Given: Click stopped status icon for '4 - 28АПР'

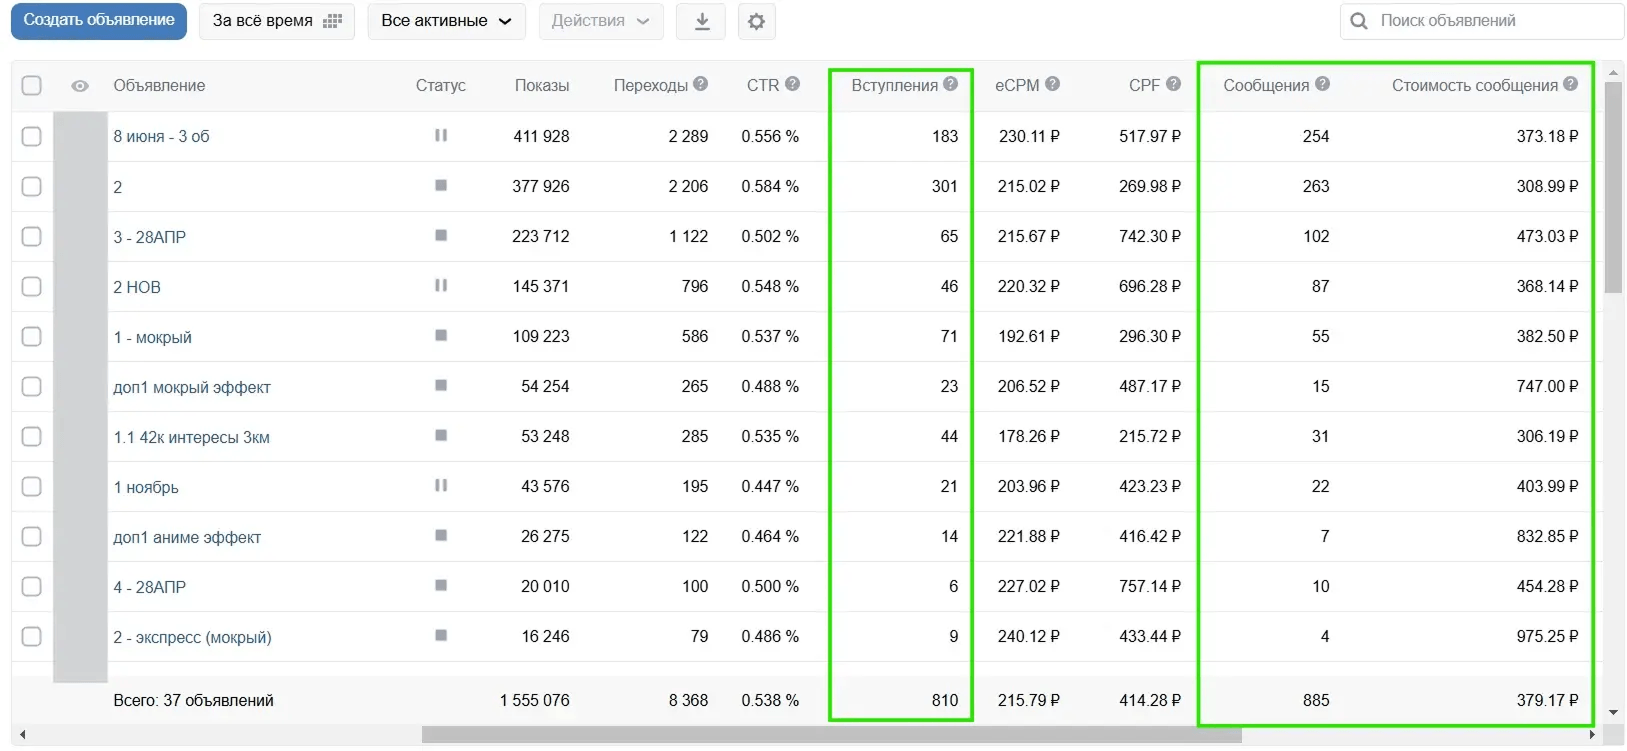Looking at the screenshot, I should [441, 585].
